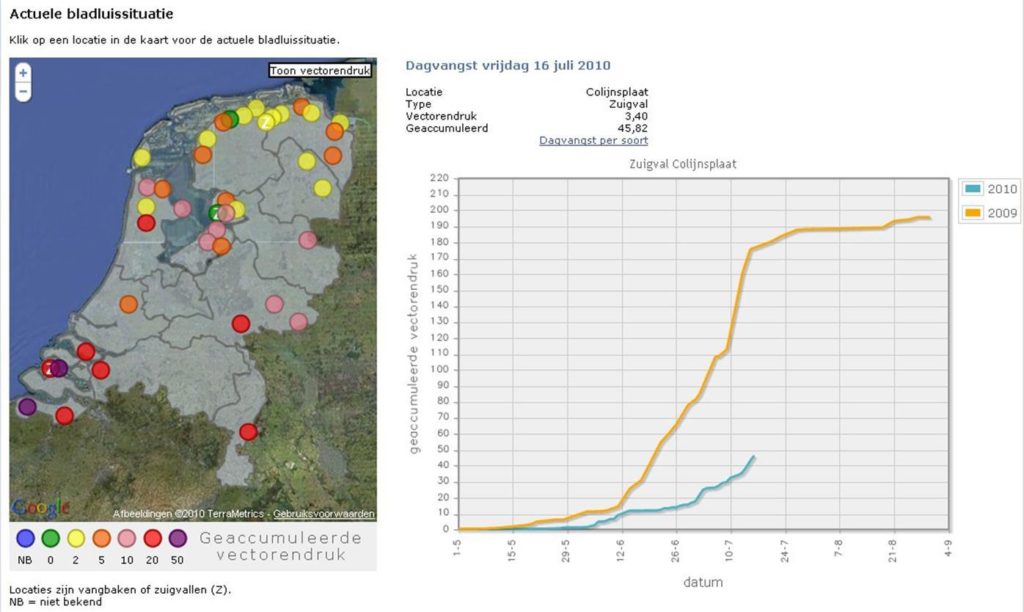Click the Type value Zuigval
The height and width of the screenshot is (612, 1024).
pos(628,104)
